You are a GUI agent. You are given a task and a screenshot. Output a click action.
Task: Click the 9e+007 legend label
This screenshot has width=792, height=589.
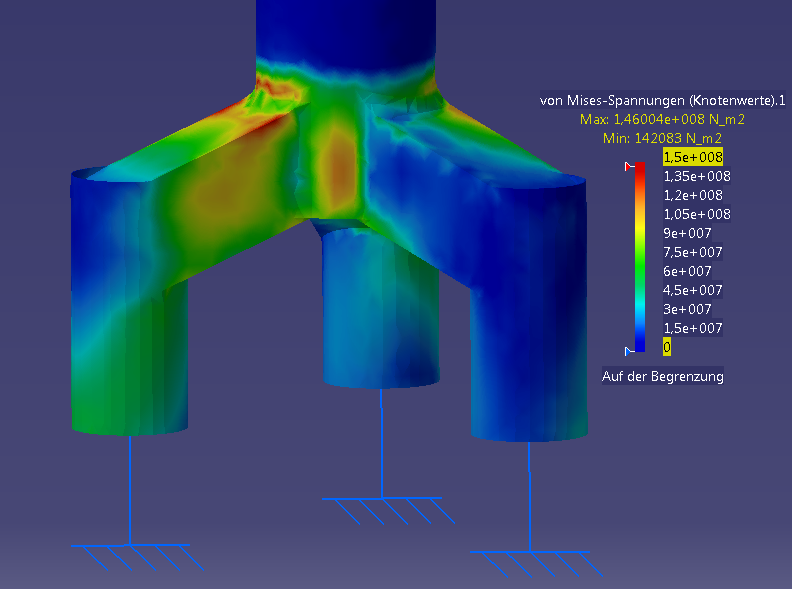pyautogui.click(x=687, y=233)
